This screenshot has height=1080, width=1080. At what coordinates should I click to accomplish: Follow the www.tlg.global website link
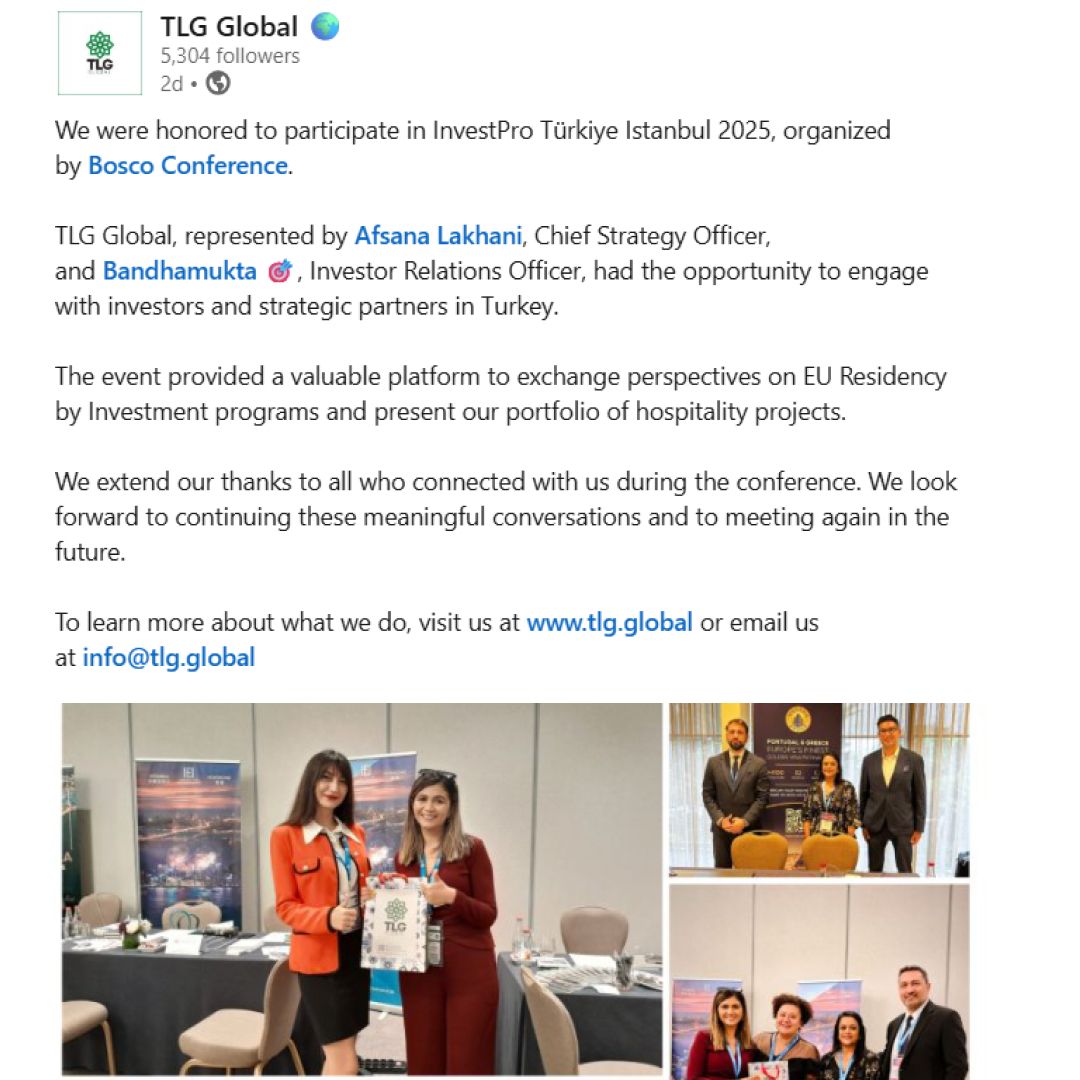tap(609, 622)
